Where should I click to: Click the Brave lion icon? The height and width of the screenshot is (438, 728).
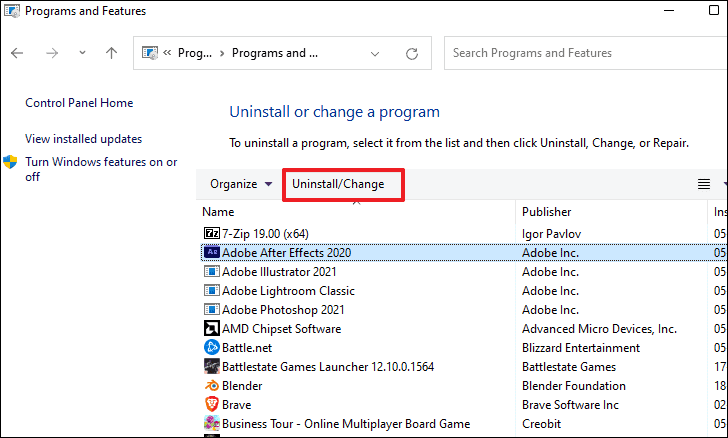[212, 404]
